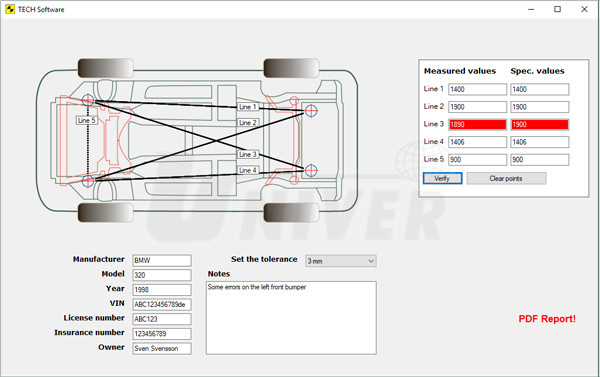The height and width of the screenshot is (377, 600).
Task: Maximize the TECH Software window
Action: click(558, 9)
